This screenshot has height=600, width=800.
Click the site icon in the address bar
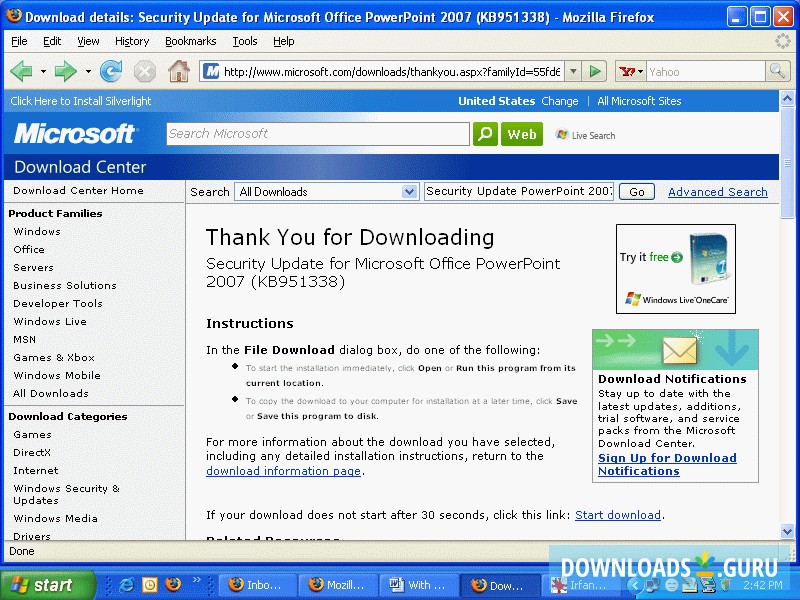point(211,71)
